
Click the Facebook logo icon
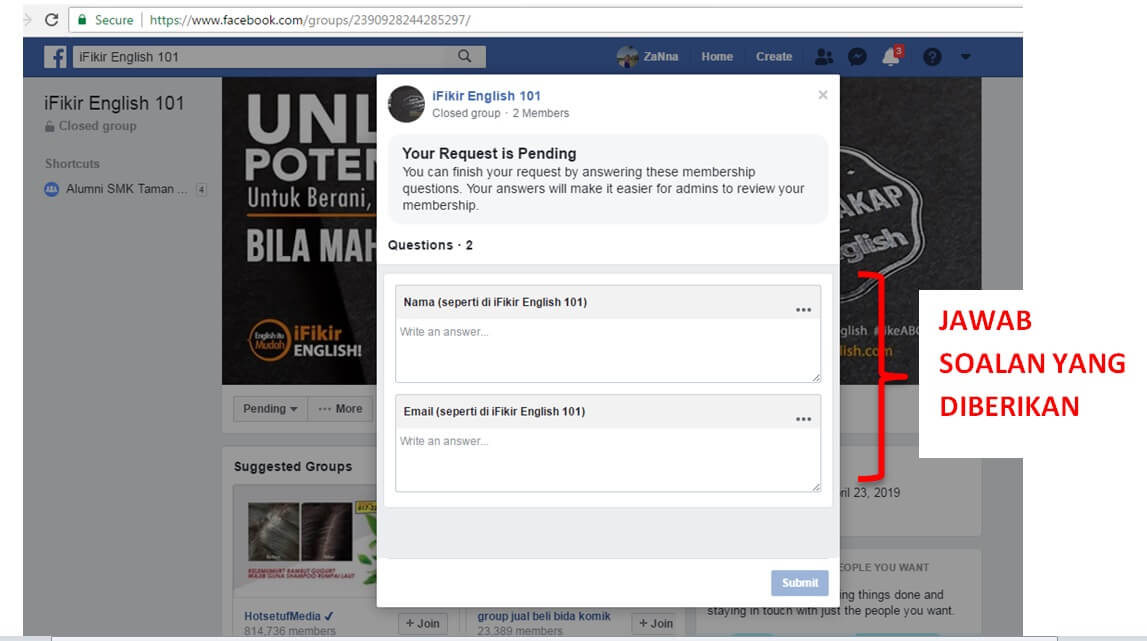(55, 57)
